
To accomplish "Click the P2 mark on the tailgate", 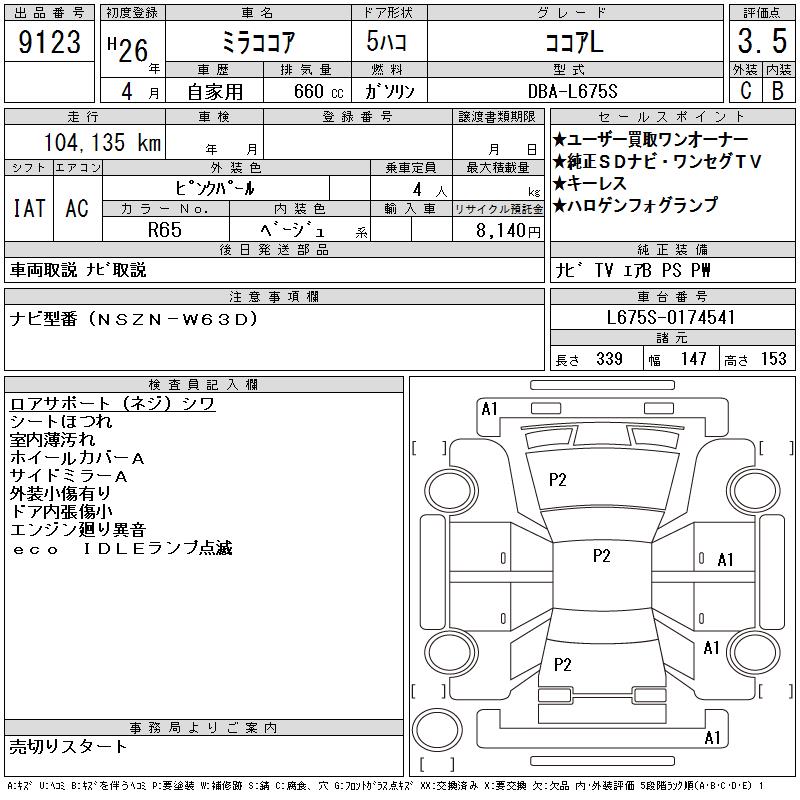I will (562, 664).
